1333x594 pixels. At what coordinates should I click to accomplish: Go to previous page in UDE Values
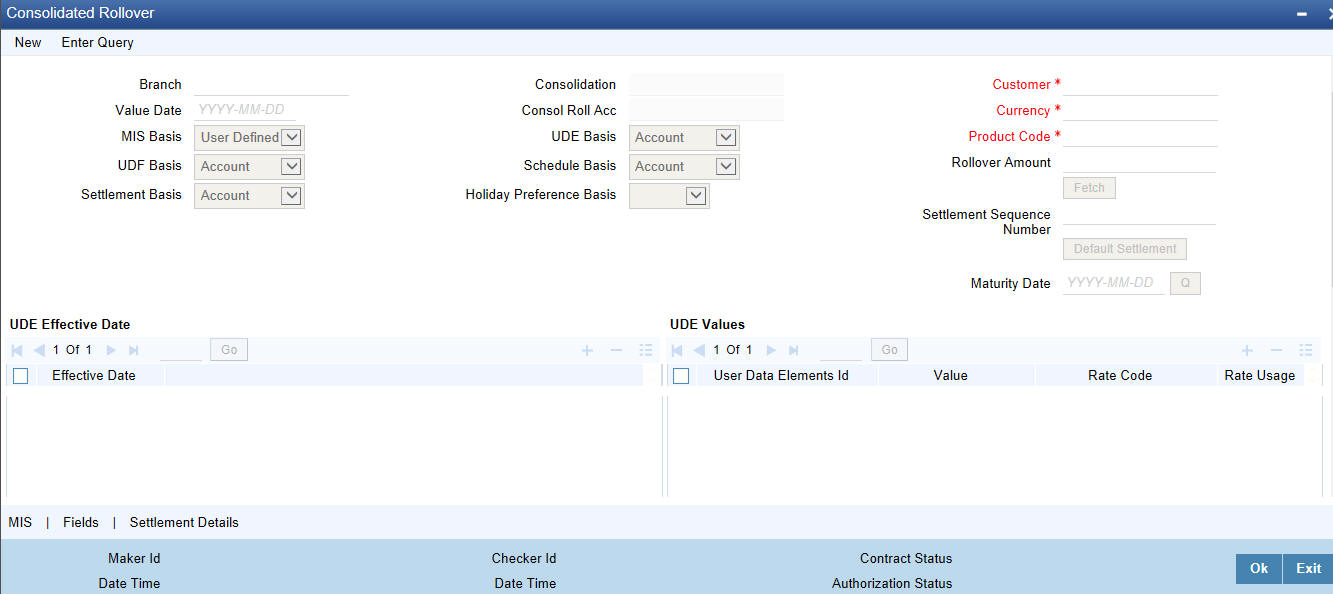click(699, 350)
